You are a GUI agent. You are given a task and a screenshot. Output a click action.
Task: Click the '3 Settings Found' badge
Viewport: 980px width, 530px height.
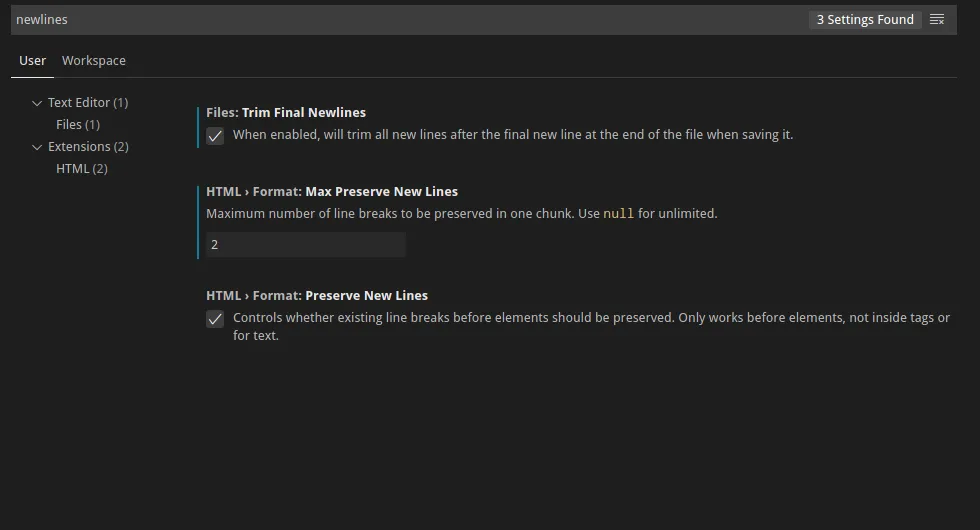click(x=865, y=20)
